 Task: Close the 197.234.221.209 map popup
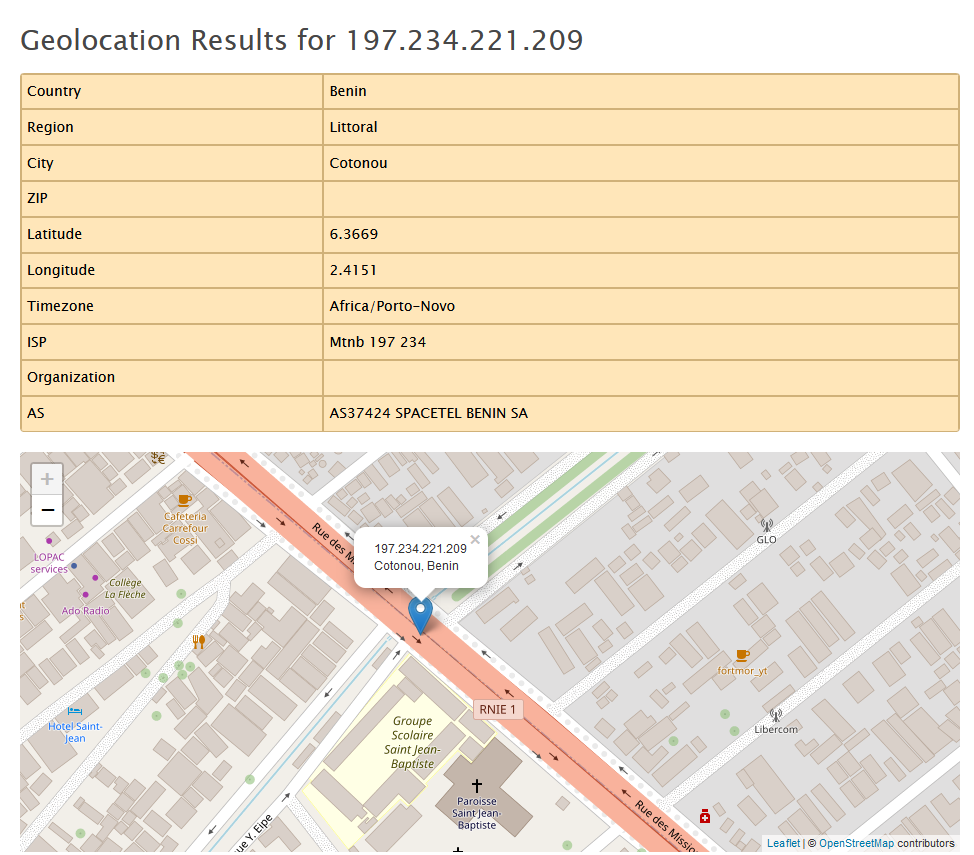pyautogui.click(x=475, y=540)
